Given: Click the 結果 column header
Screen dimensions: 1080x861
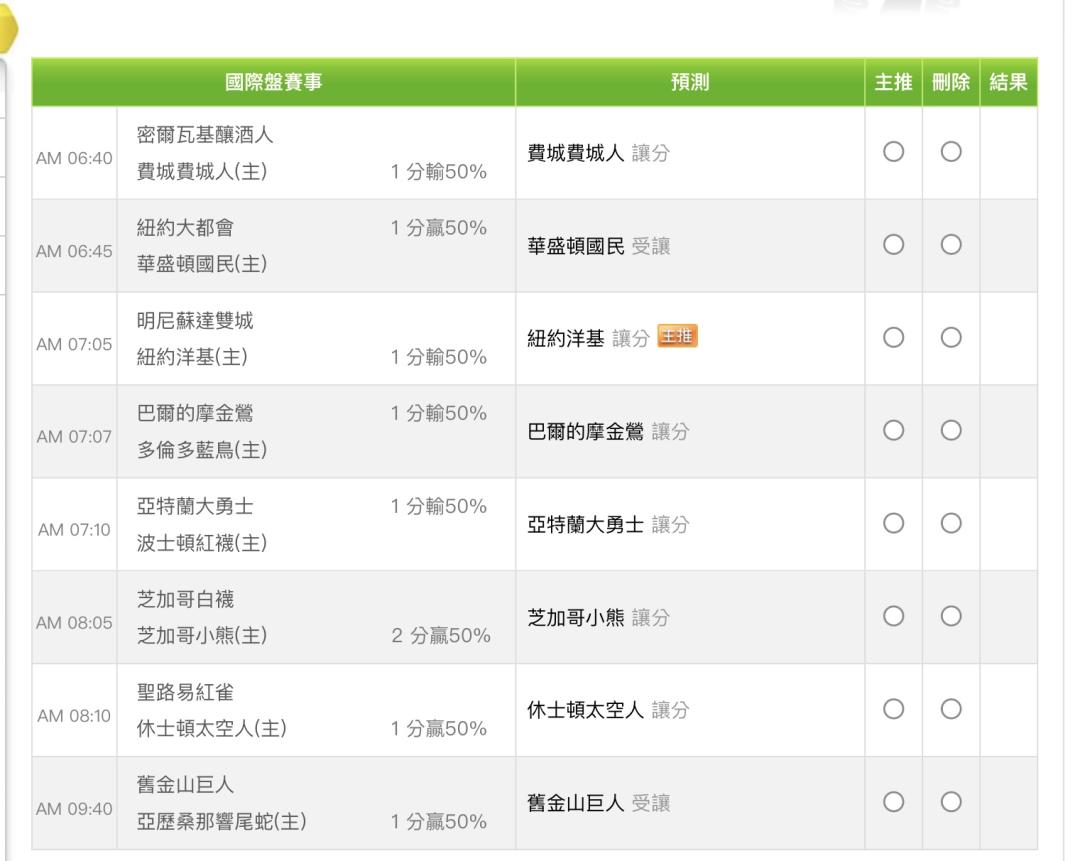Looking at the screenshot, I should [1008, 82].
